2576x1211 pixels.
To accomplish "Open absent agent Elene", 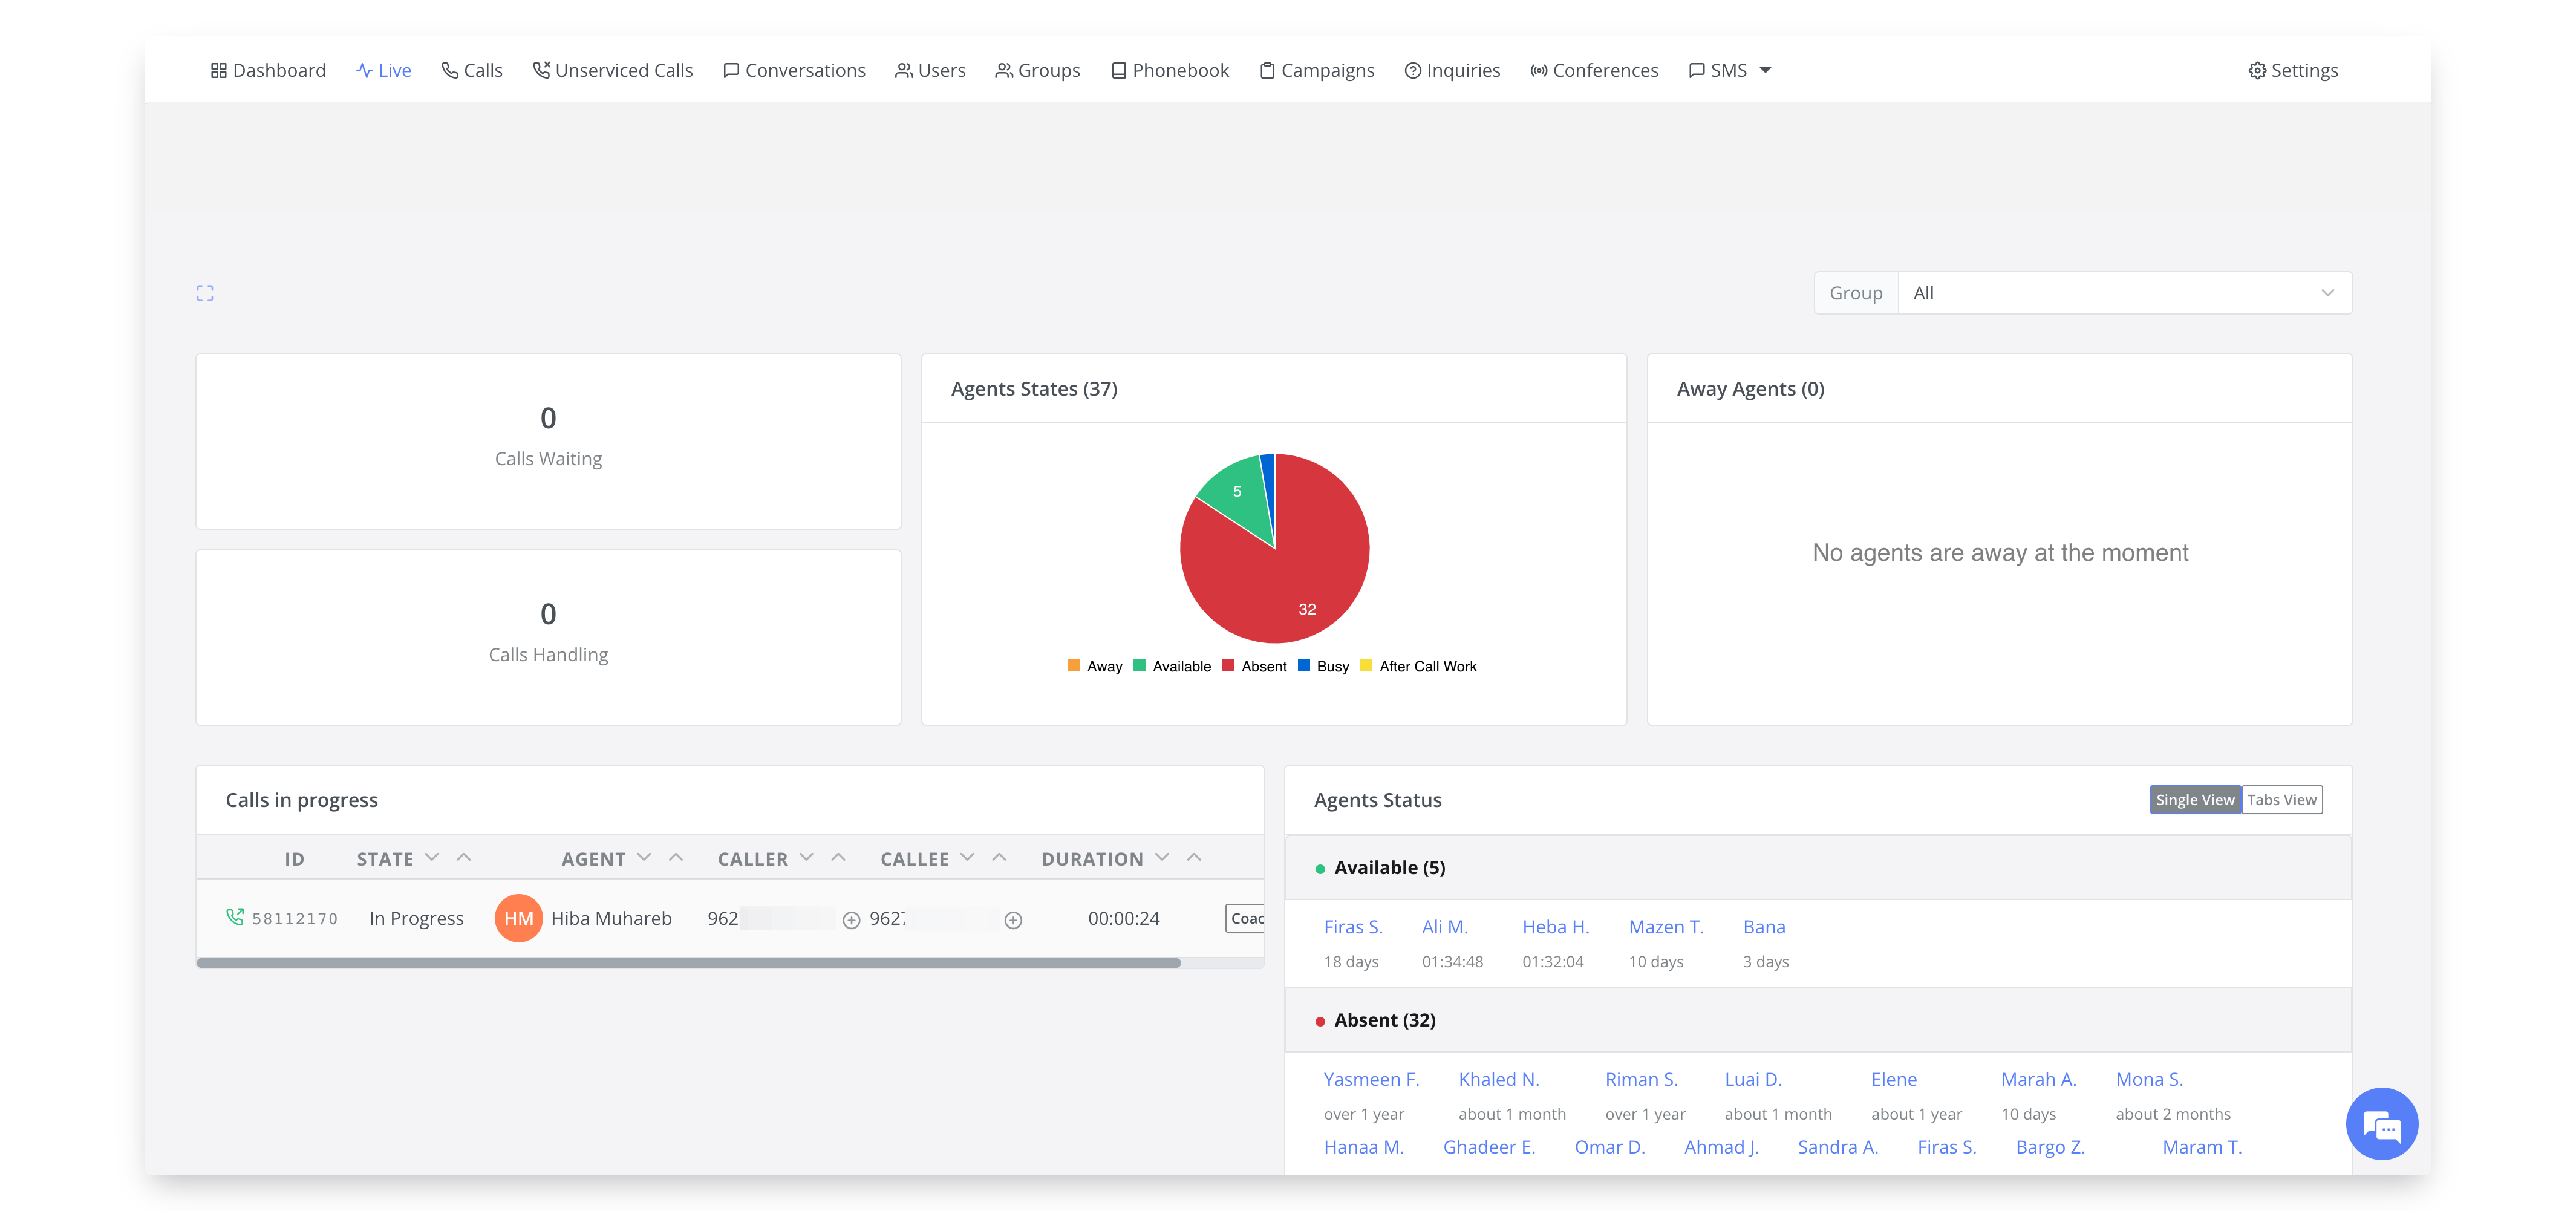I will point(1894,1079).
